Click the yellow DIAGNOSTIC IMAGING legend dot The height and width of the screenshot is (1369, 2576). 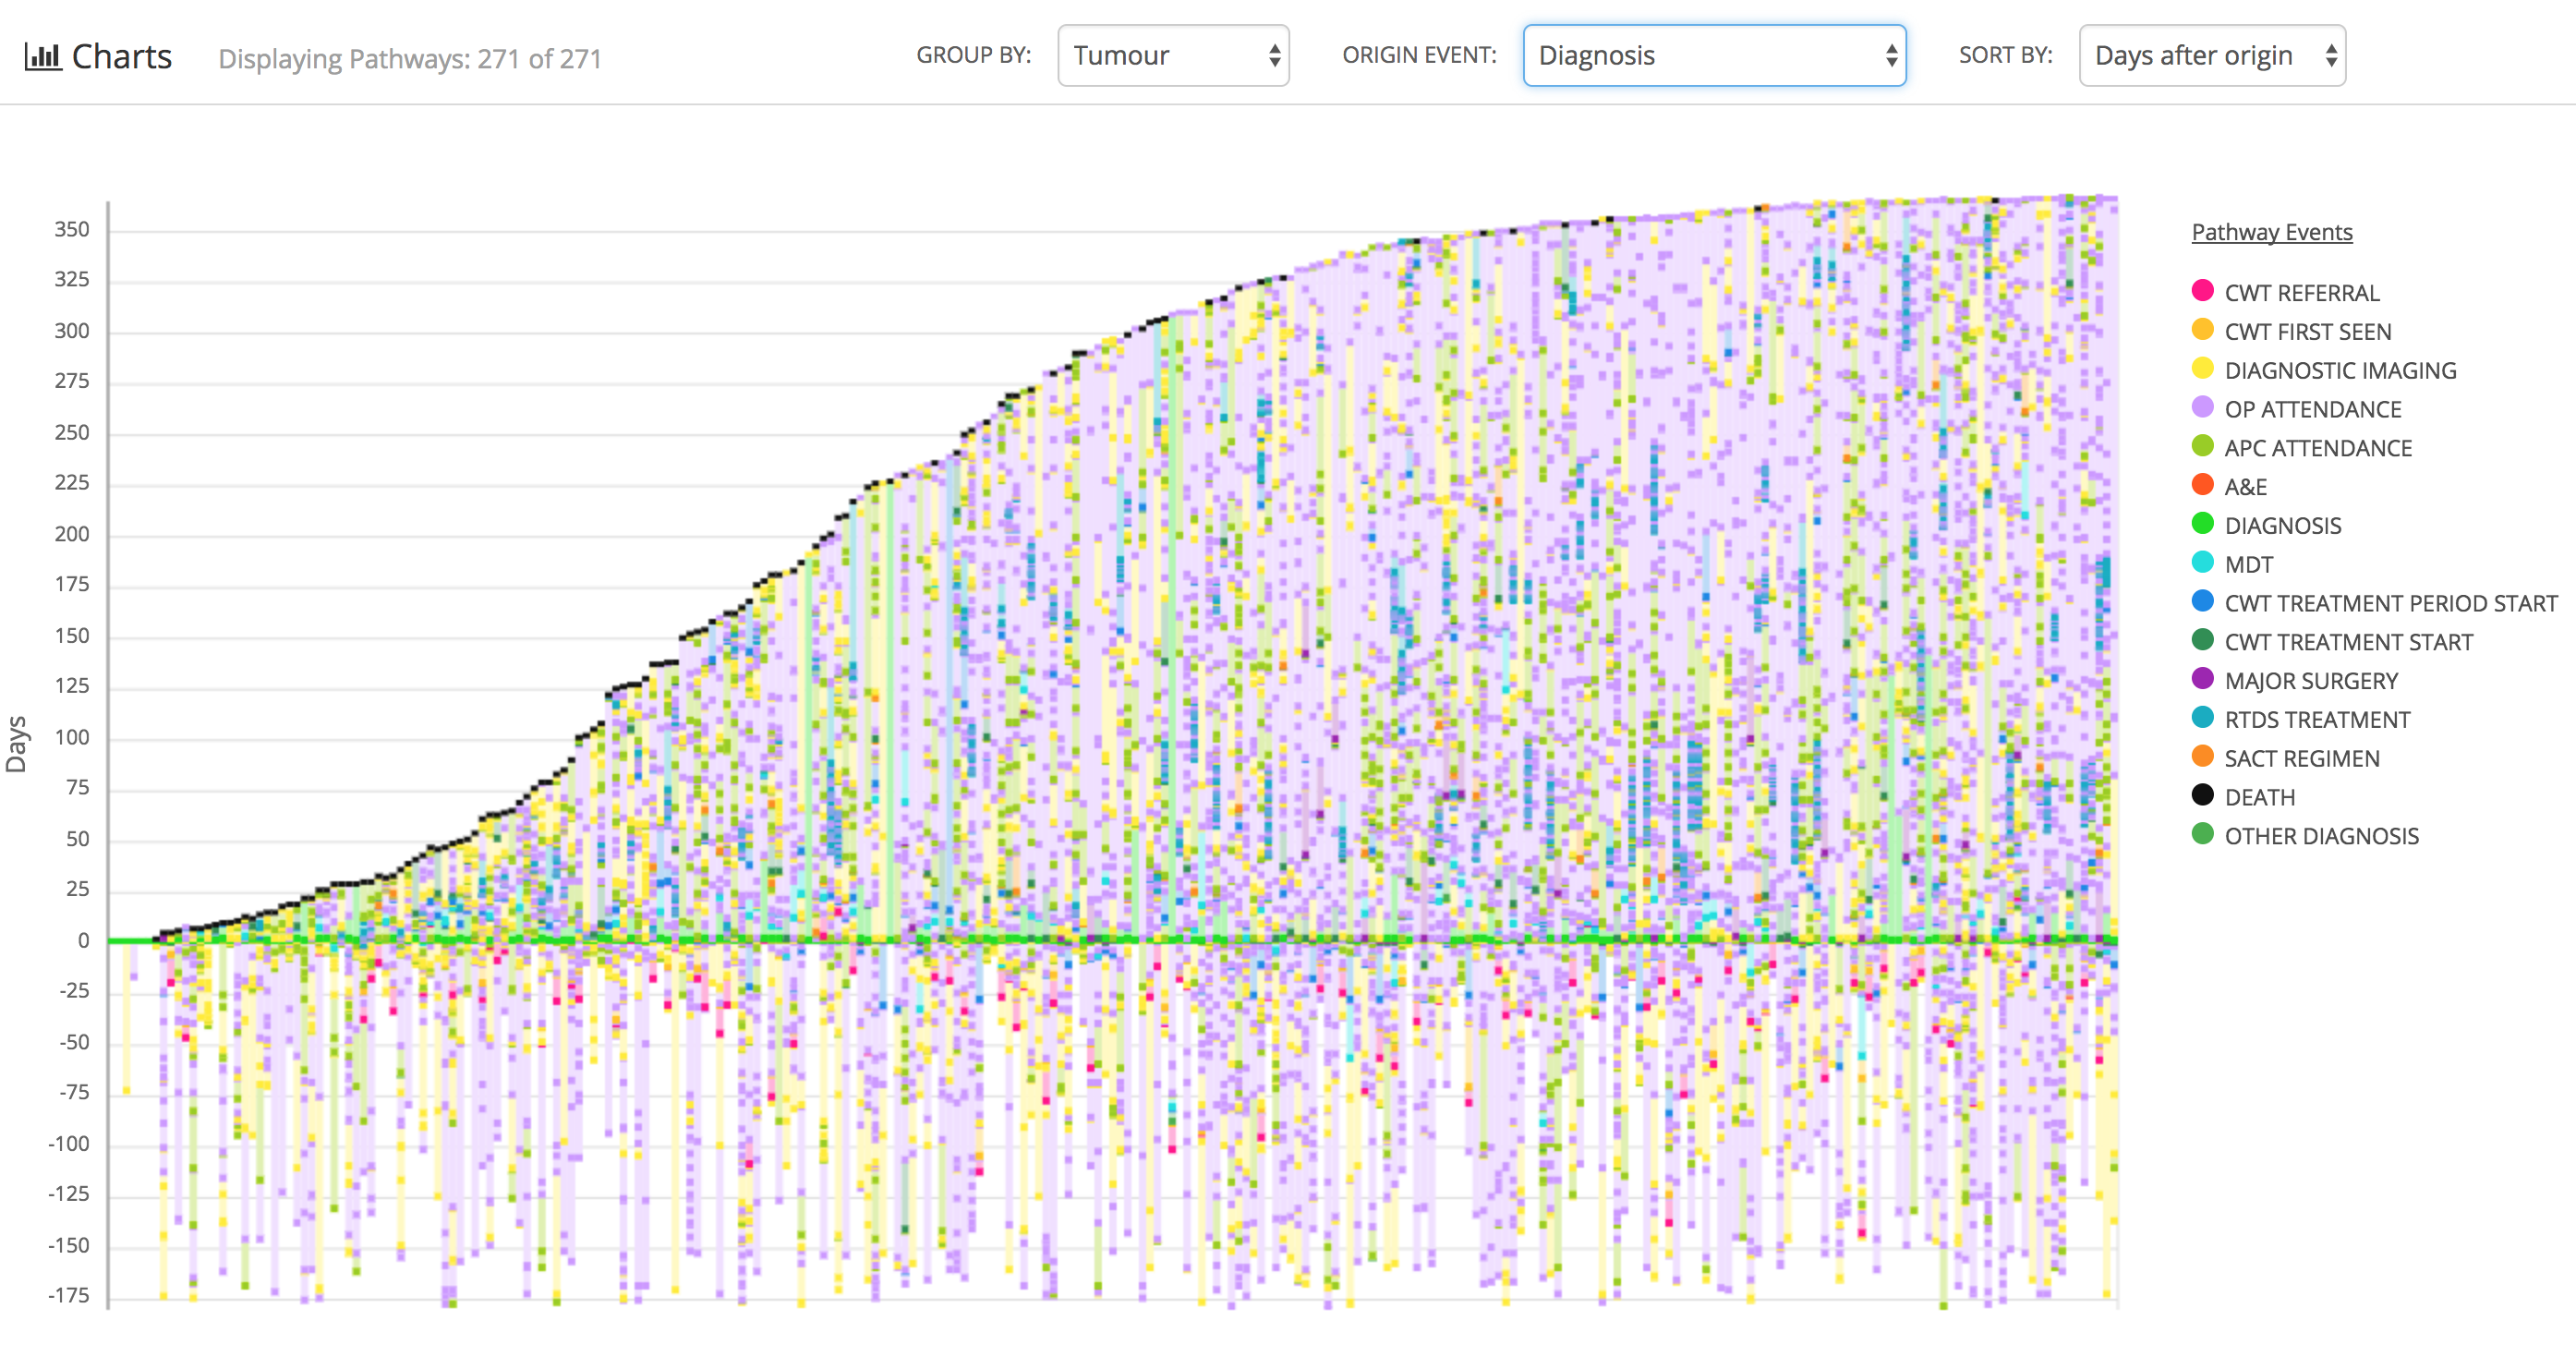pos(2202,368)
